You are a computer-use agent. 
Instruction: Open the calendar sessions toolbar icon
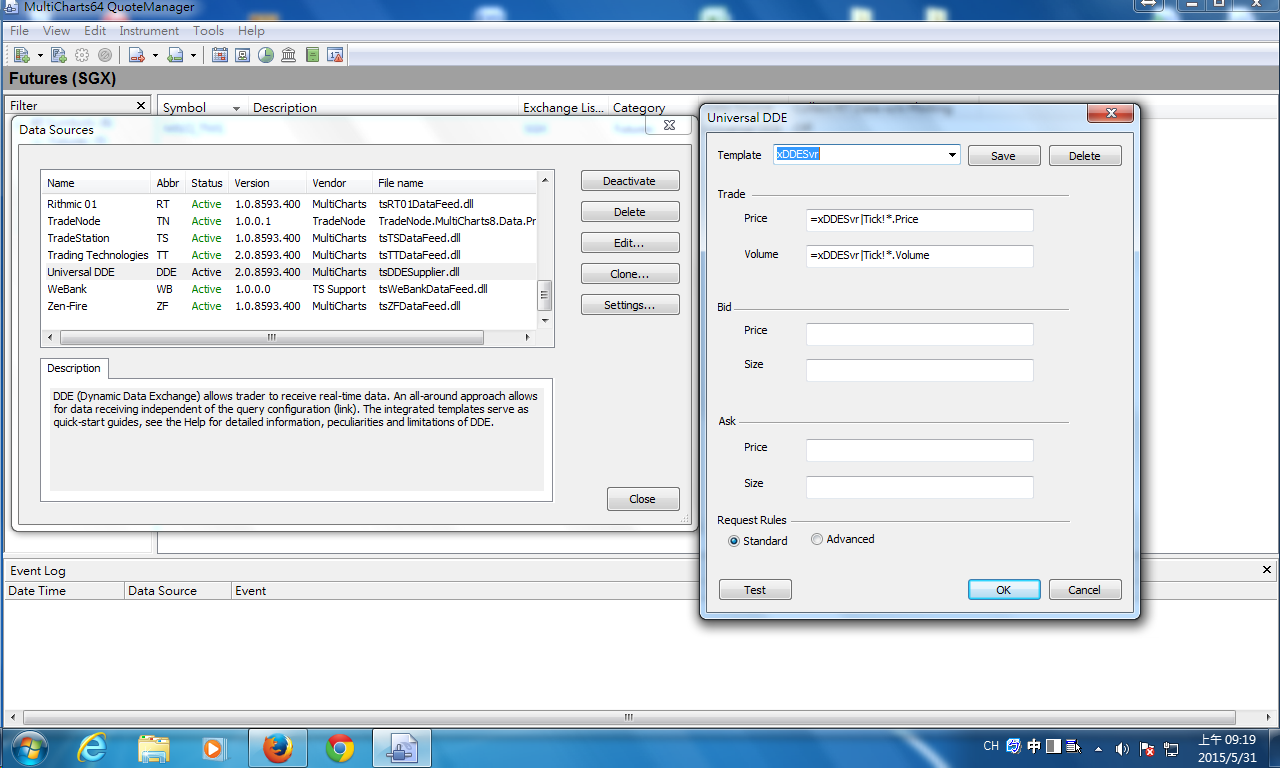point(220,55)
